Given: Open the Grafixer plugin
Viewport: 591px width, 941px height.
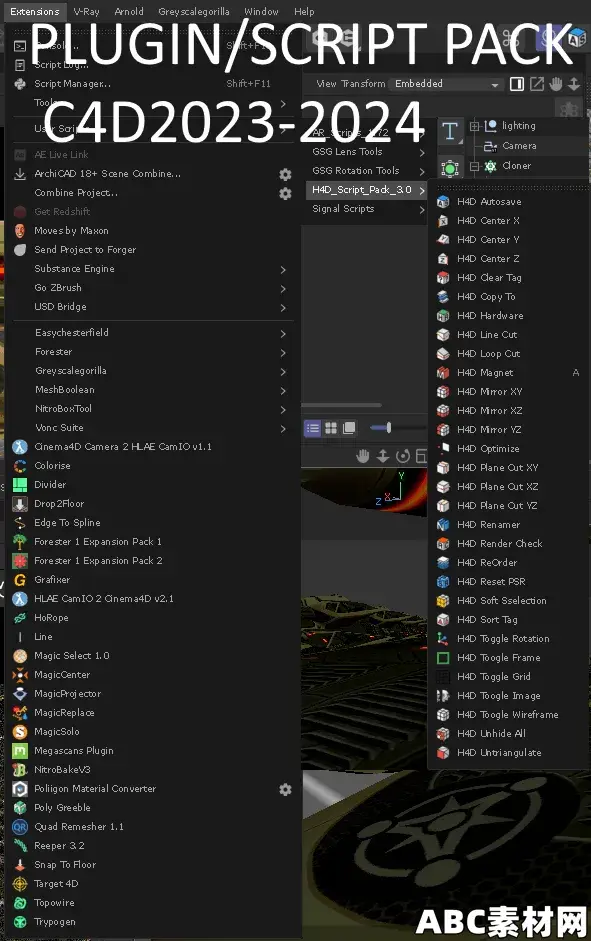Looking at the screenshot, I should (x=52, y=580).
